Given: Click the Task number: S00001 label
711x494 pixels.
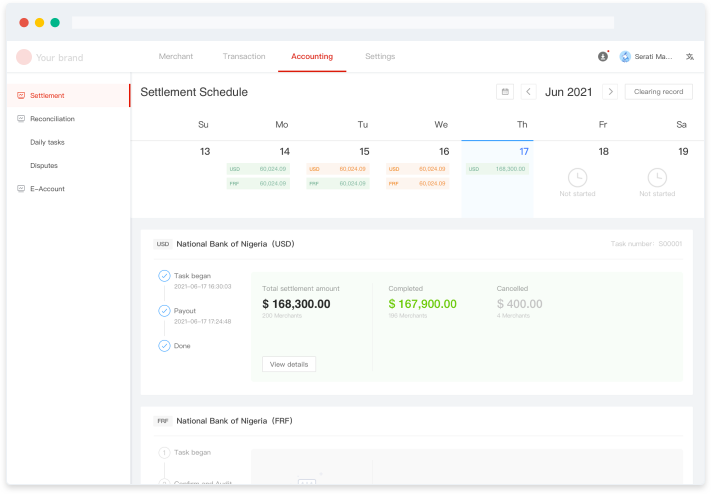Looking at the screenshot, I should (646, 244).
